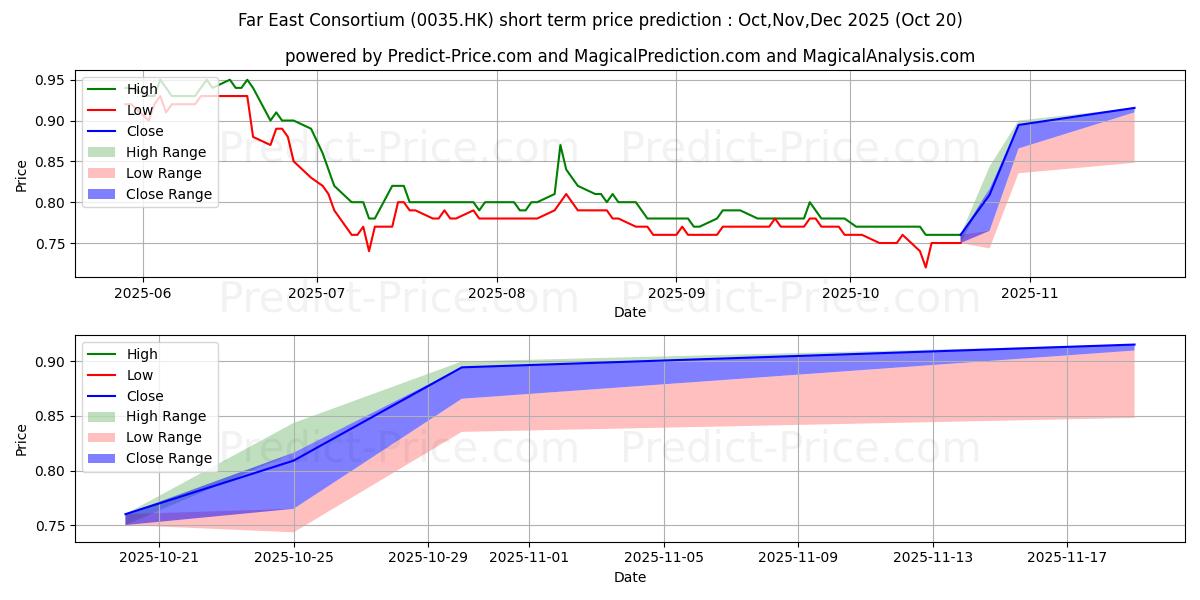Click the High Range swatch in bottom legend
This screenshot has height=600, width=1200.
[104, 416]
